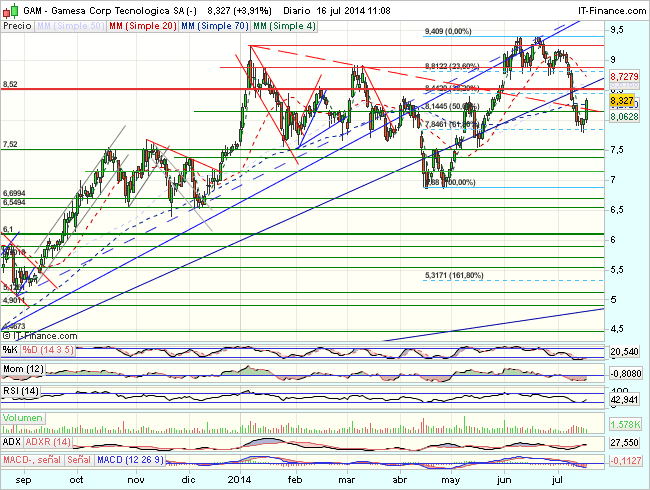Image resolution: width=650 pixels, height=490 pixels.
Task: Click the green 8,0628 price axis tag
Action: (x=622, y=117)
